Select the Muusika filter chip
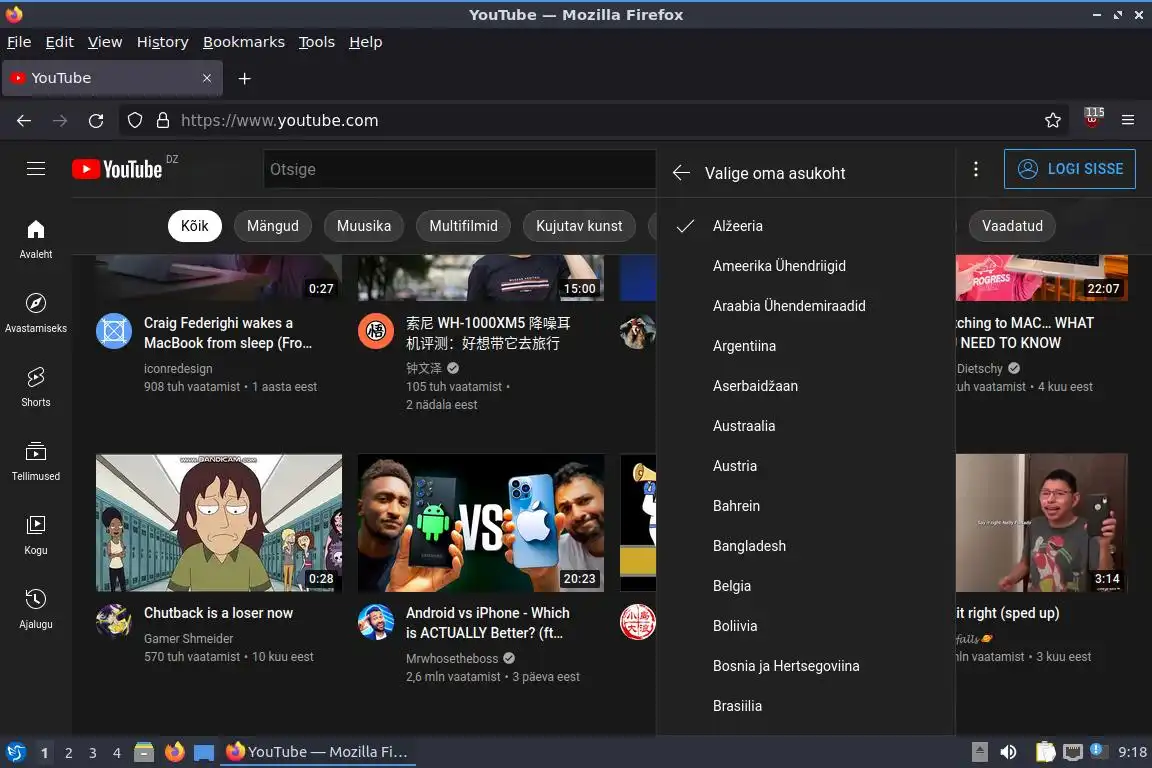The image size is (1152, 768). click(x=364, y=226)
